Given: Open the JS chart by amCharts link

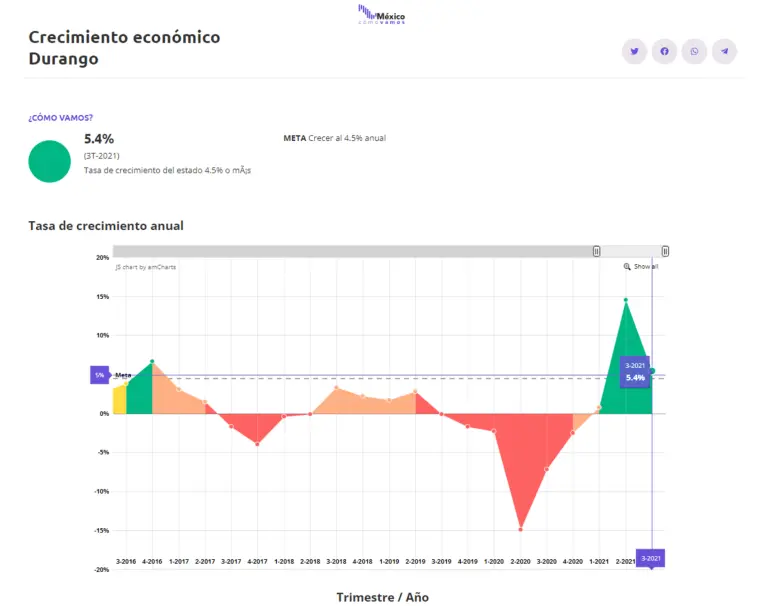Looking at the screenshot, I should 146,267.
